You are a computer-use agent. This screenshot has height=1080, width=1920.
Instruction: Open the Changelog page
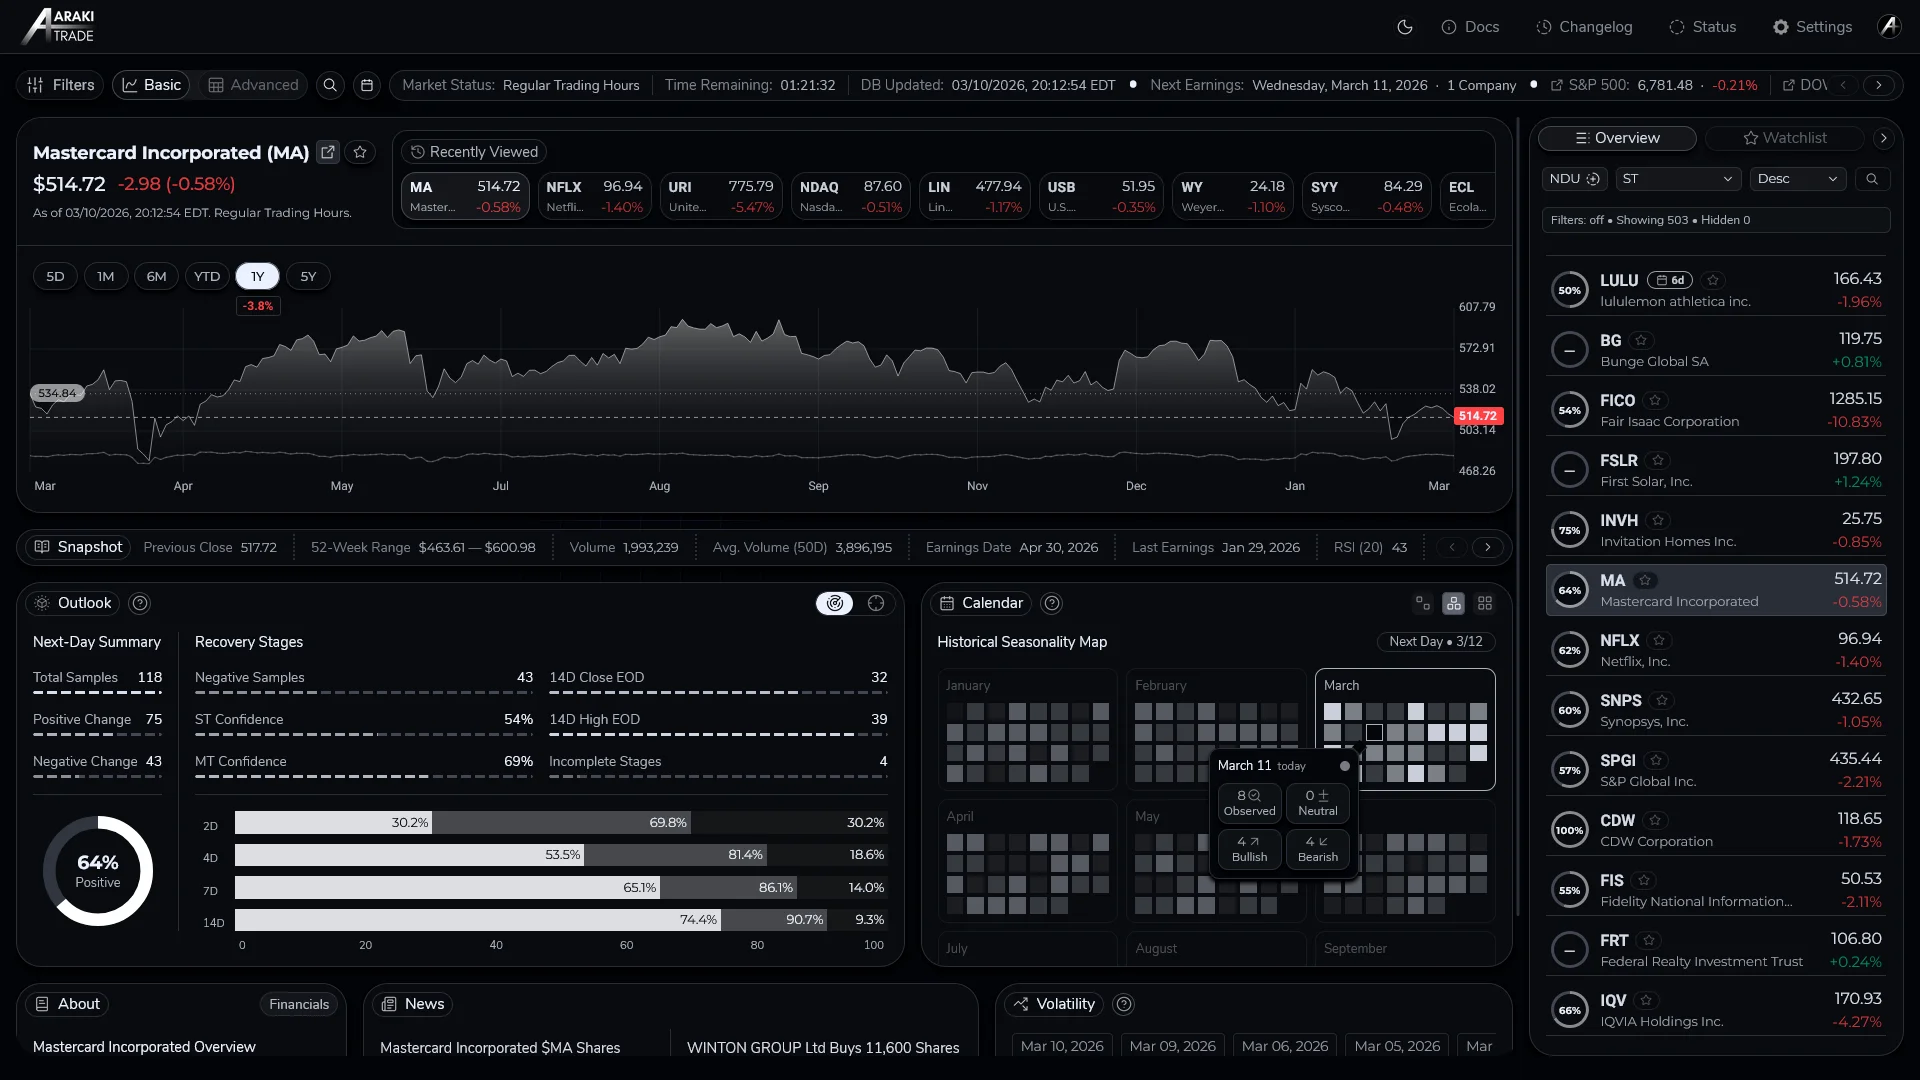1585,27
